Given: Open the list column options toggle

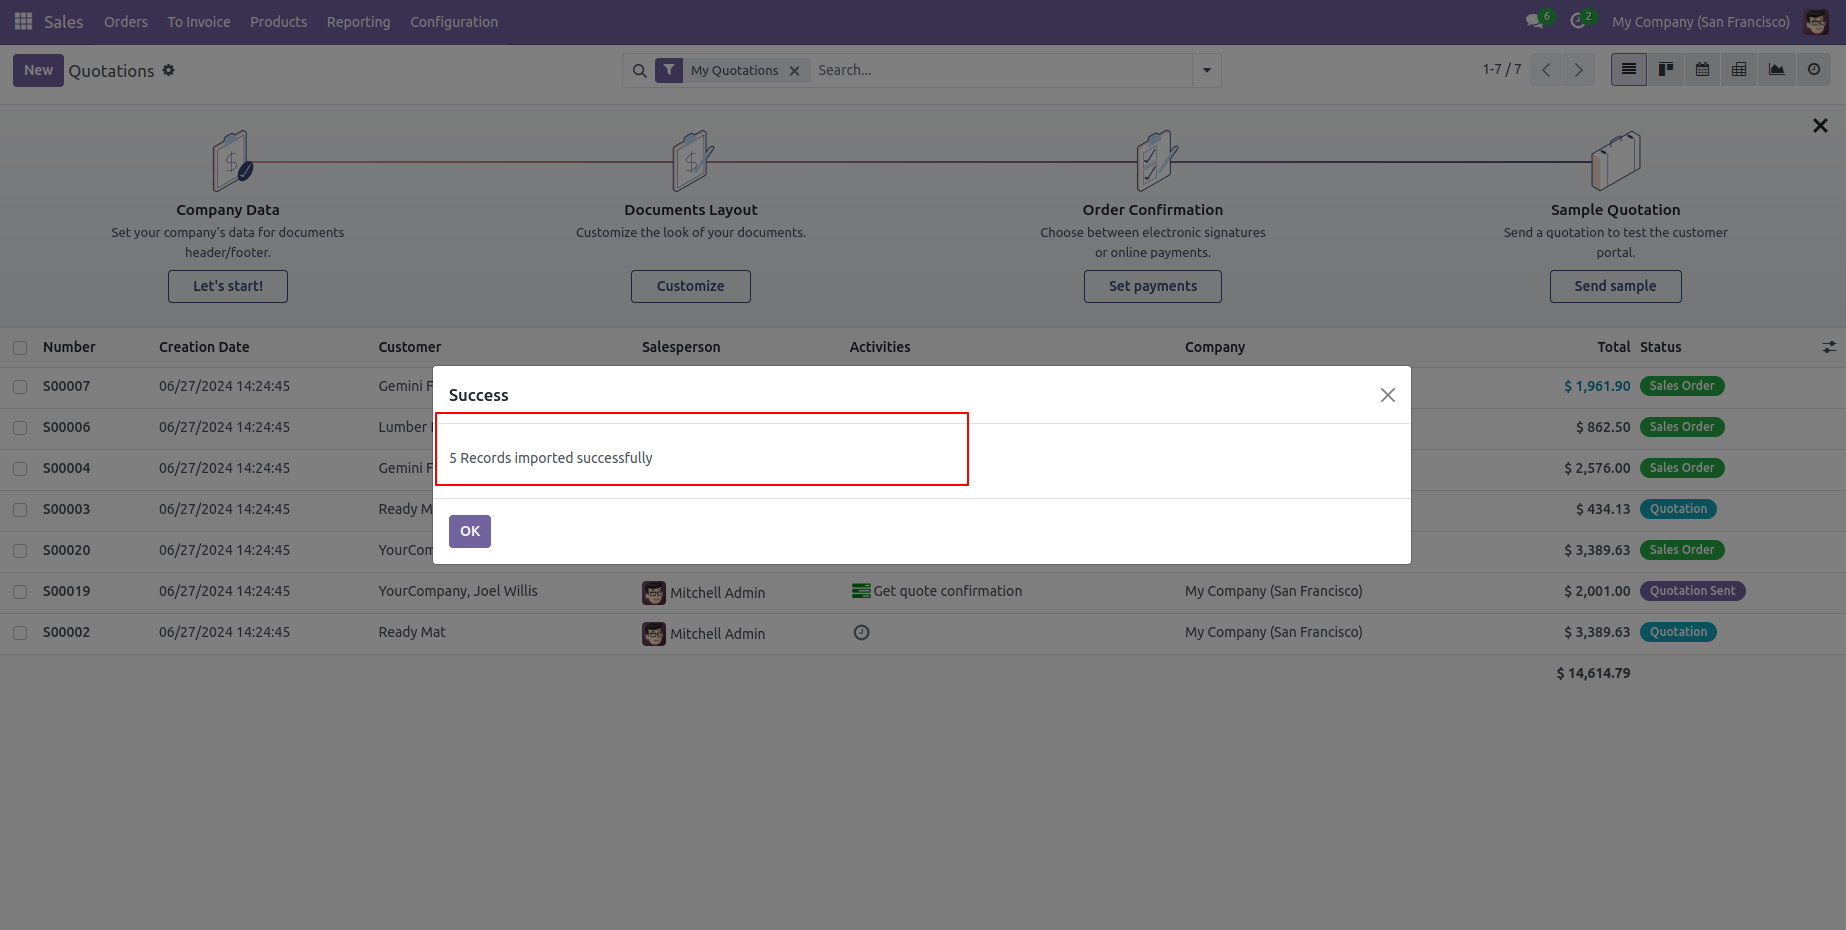Looking at the screenshot, I should [1830, 347].
